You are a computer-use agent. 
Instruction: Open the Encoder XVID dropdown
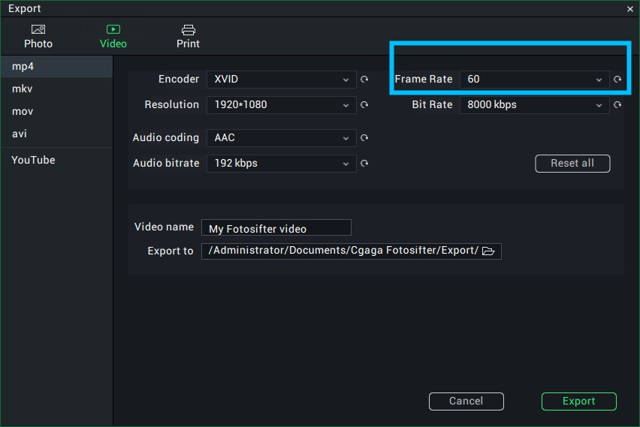coord(282,79)
